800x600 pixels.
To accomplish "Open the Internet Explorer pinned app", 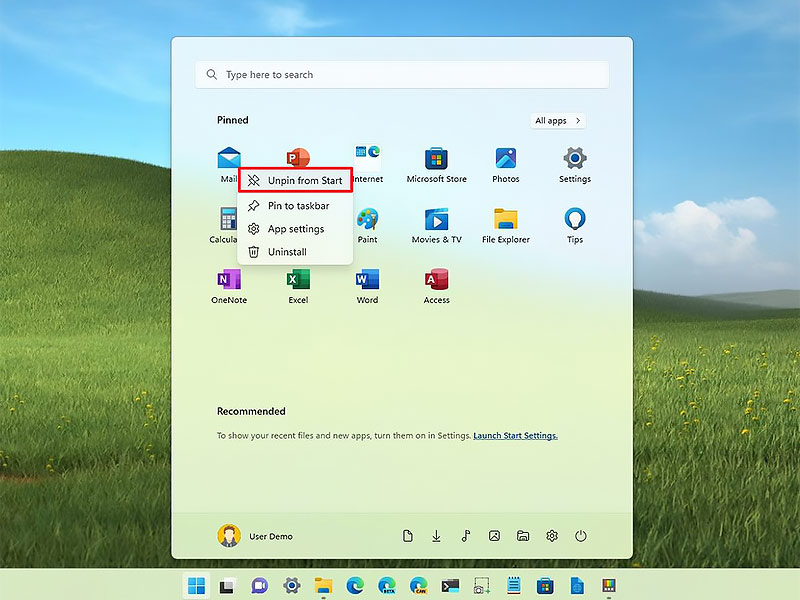I will click(x=368, y=165).
